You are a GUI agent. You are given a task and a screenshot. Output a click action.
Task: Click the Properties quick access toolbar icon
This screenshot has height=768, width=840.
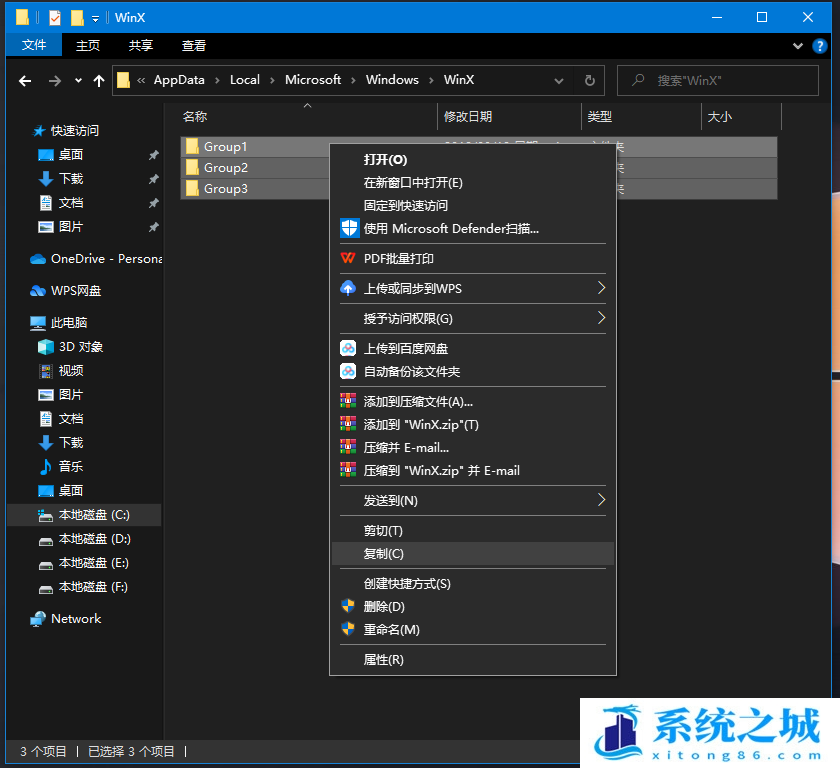pyautogui.click(x=55, y=18)
